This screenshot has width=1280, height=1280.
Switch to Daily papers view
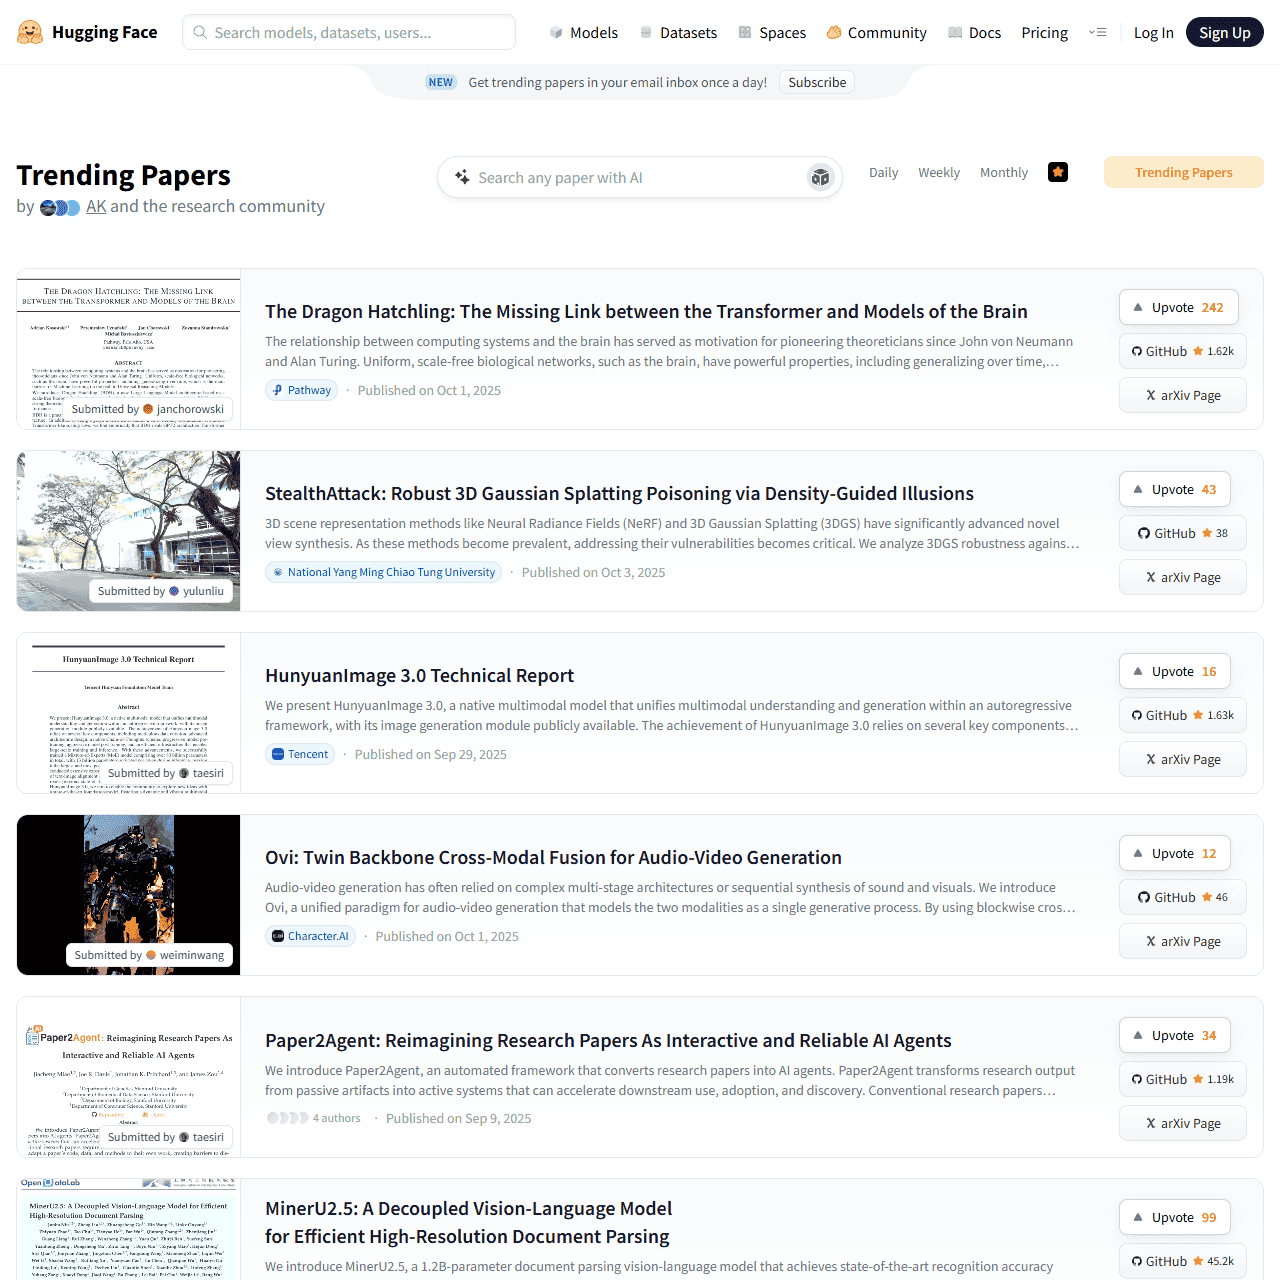tap(883, 172)
